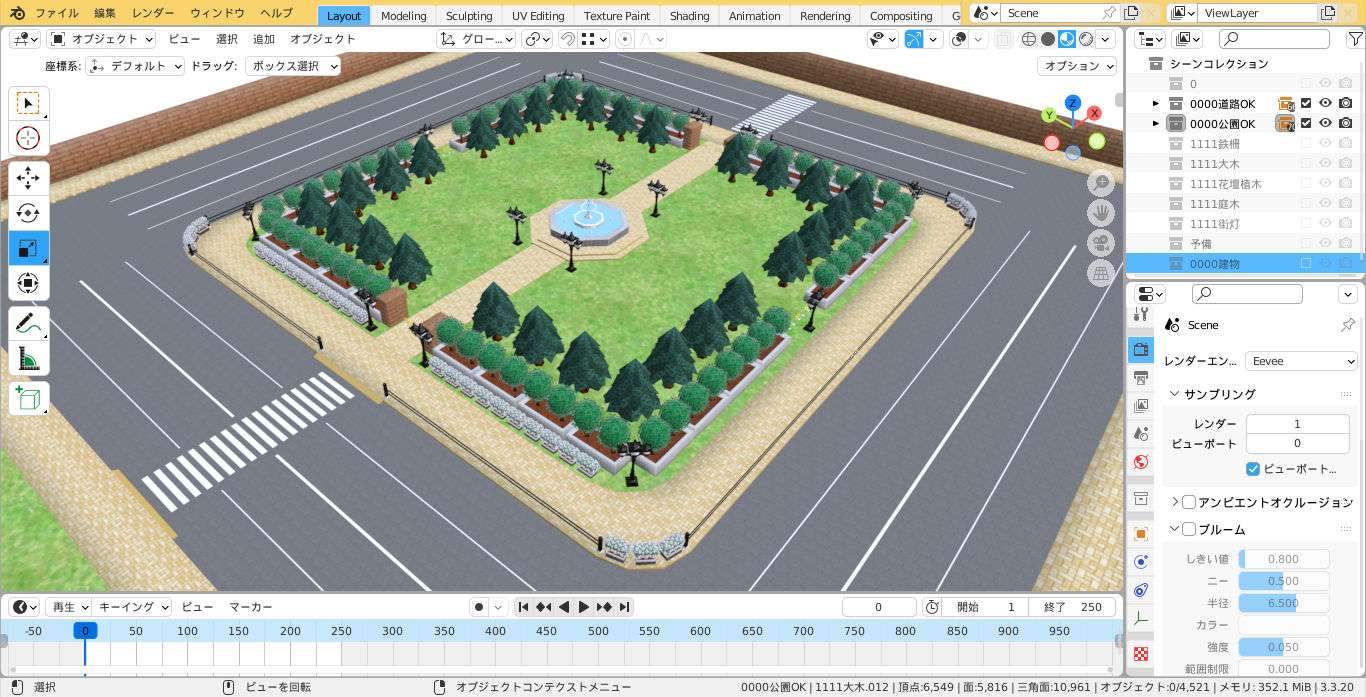Viewport: 1366px width, 697px height.
Task: Adjust the 半径 6.500 slider
Action: tap(1284, 603)
